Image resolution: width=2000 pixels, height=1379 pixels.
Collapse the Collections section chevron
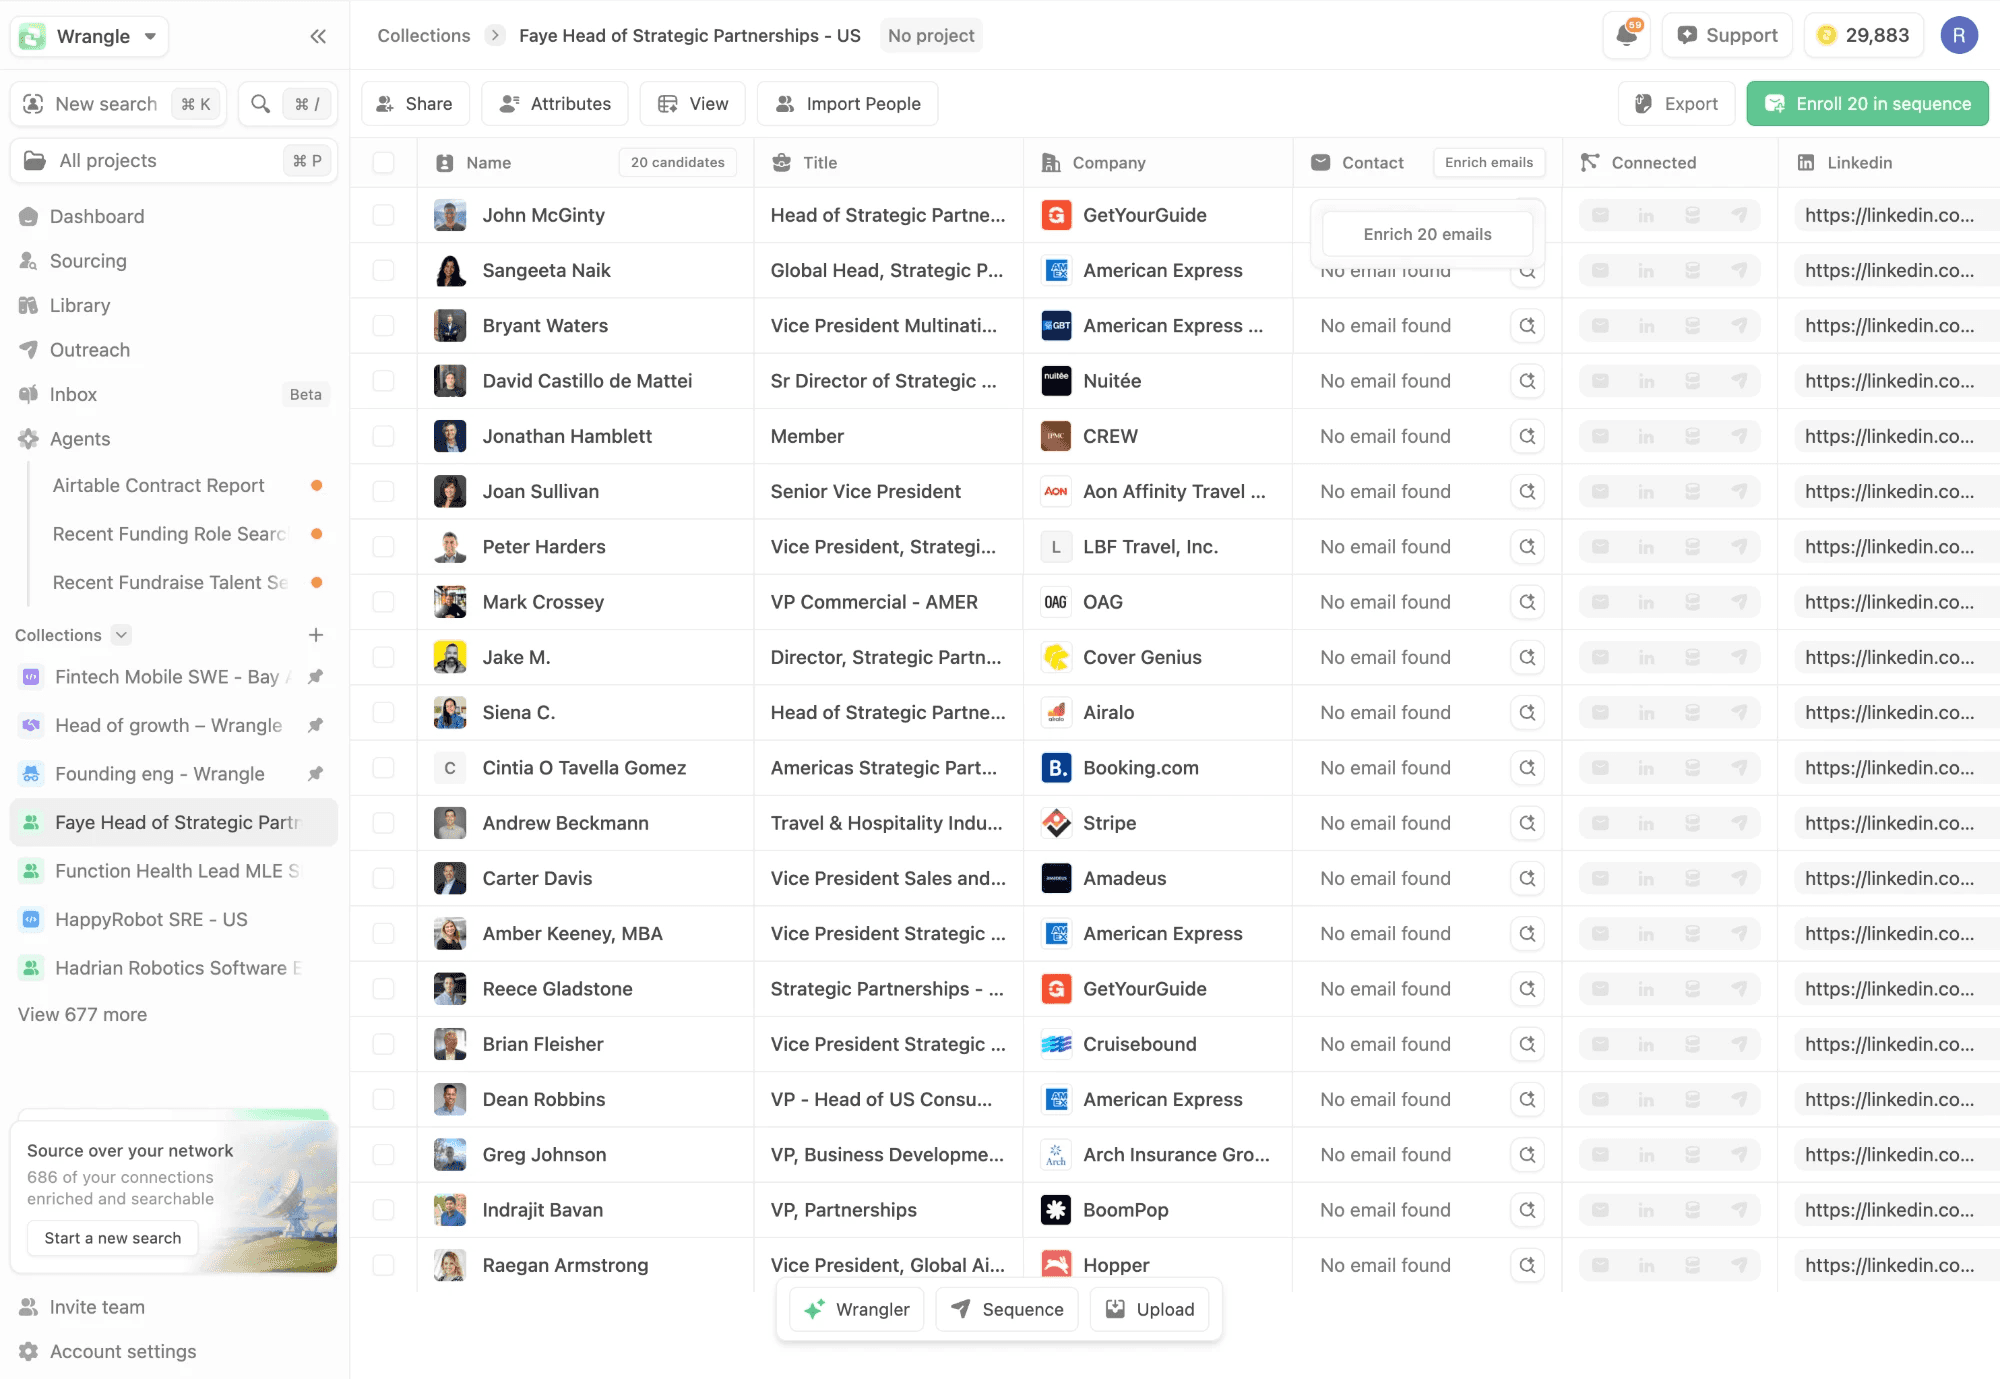tap(121, 635)
